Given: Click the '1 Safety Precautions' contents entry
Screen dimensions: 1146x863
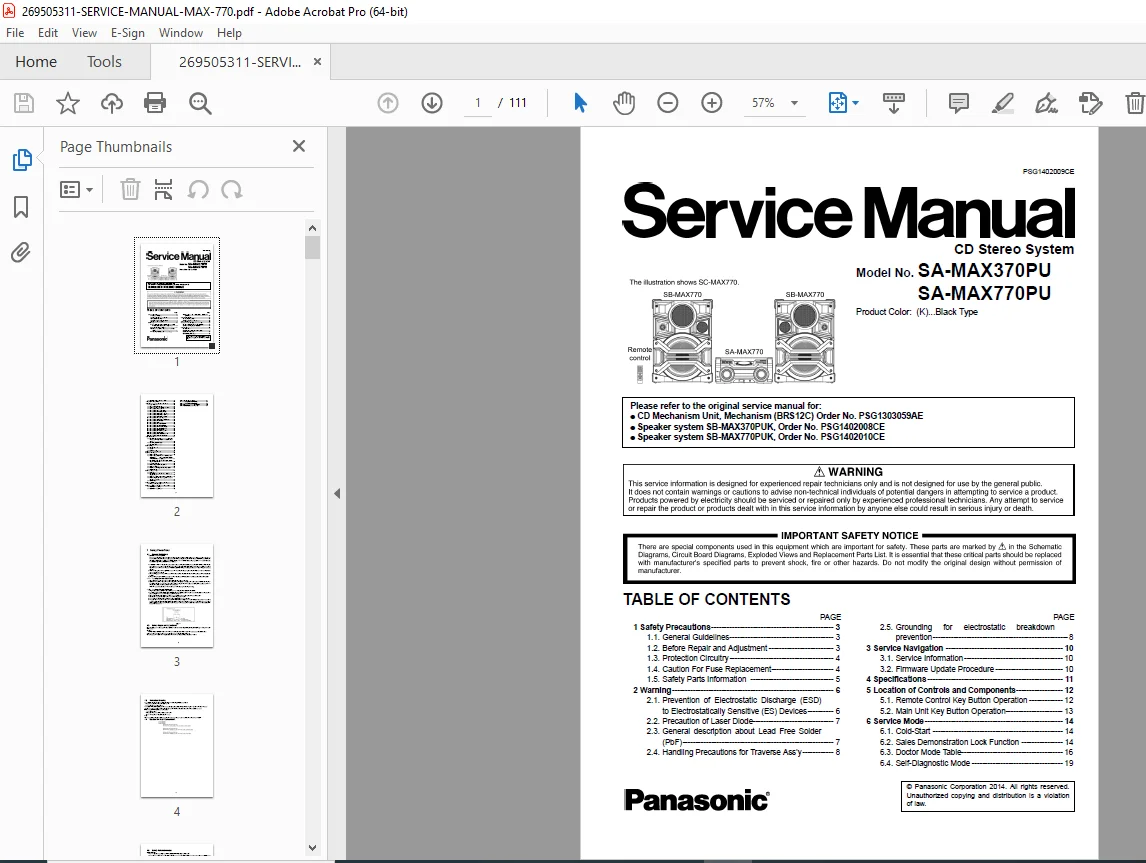Looking at the screenshot, I should [x=737, y=627].
